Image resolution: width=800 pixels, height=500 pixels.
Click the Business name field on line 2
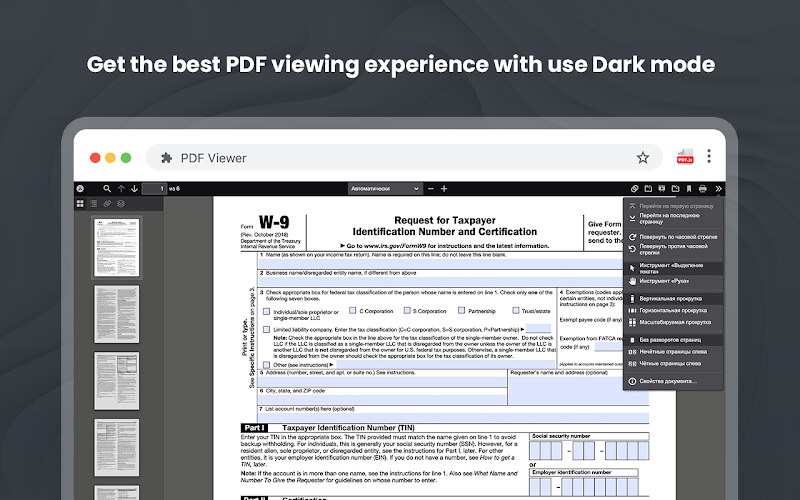click(x=441, y=282)
